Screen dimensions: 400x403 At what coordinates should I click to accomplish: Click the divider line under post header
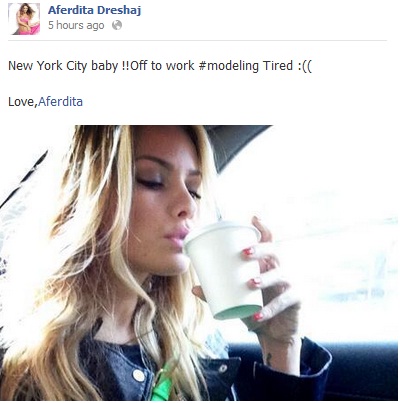(x=197, y=41)
